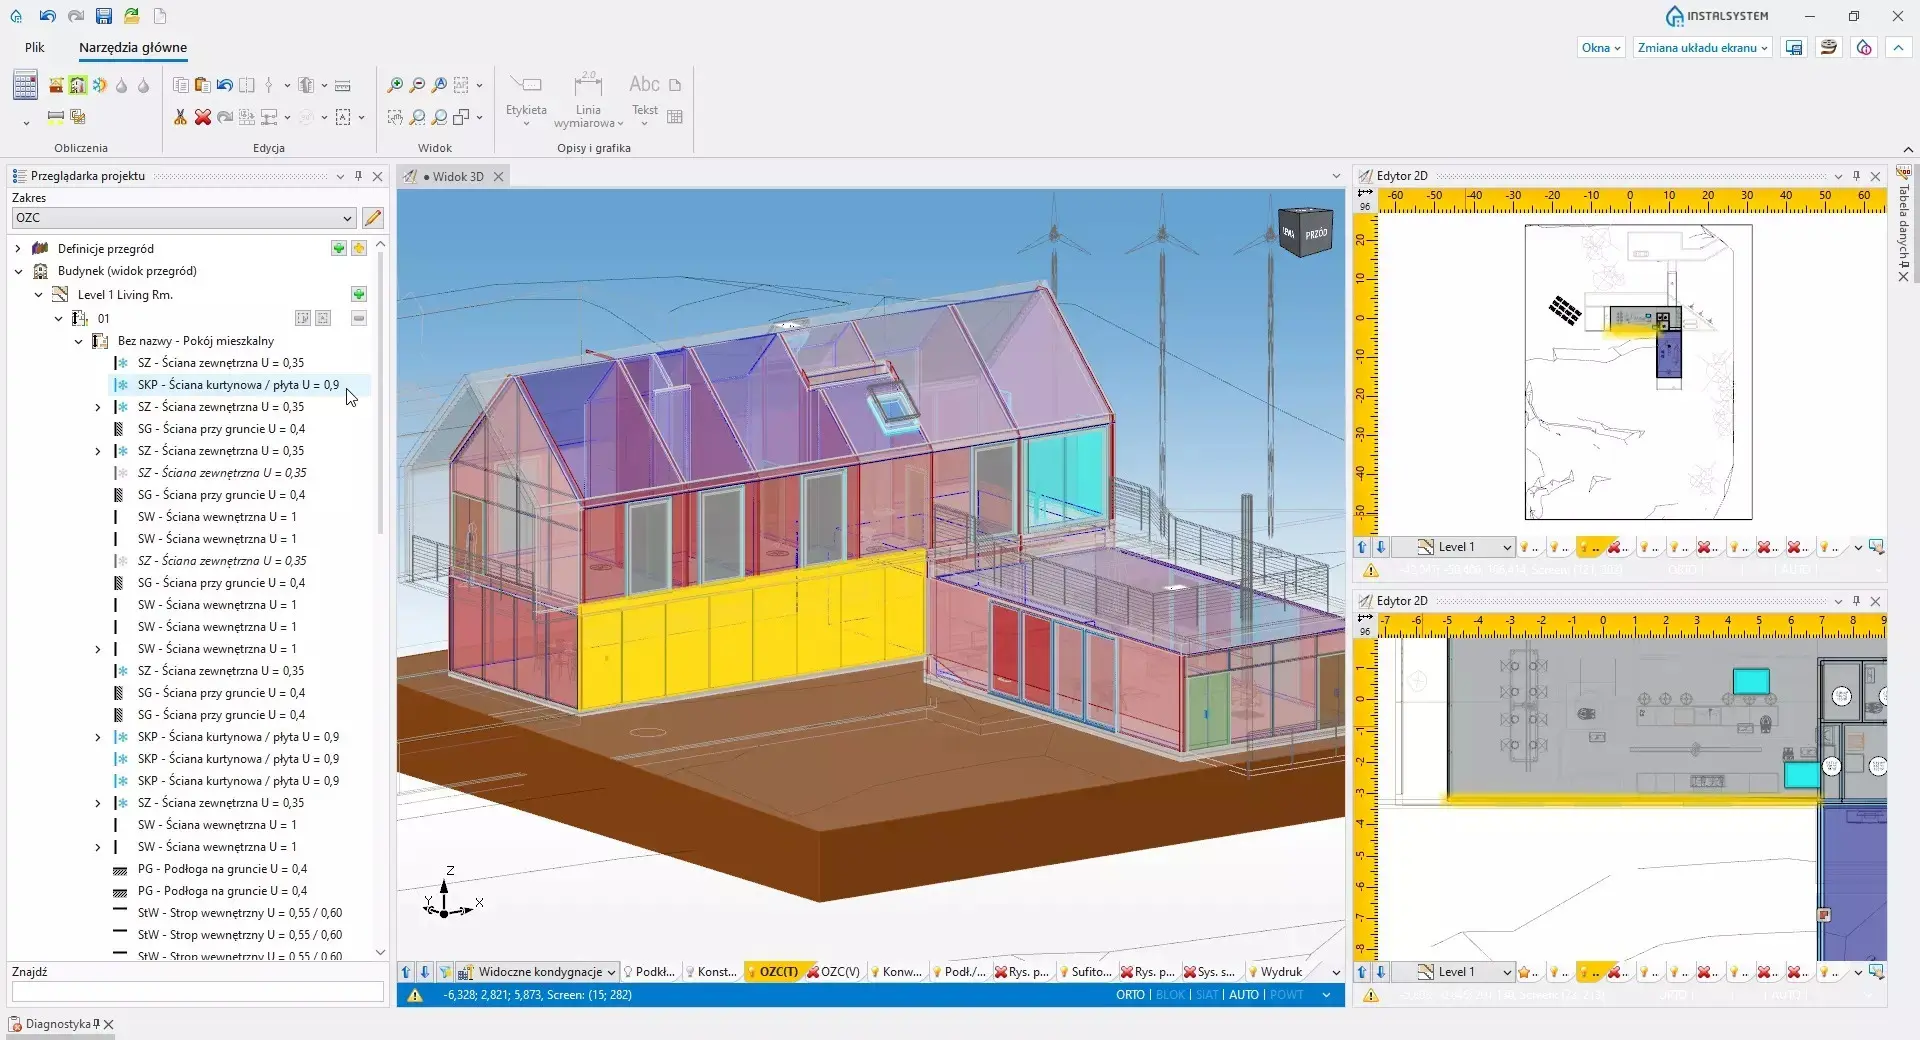1920x1040 pixels.
Task: Click the red X delete icon
Action: click(203, 117)
